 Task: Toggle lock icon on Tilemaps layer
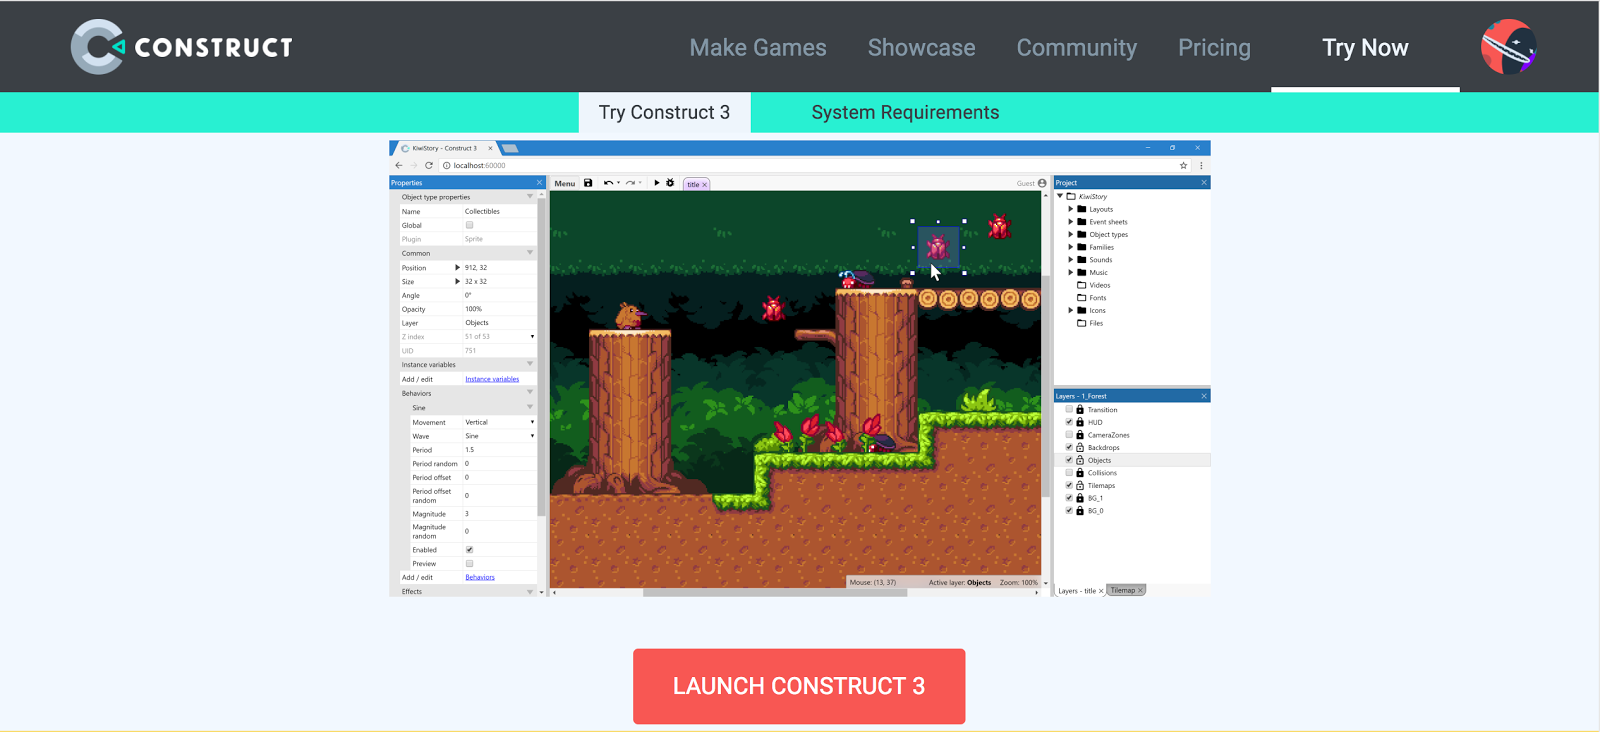point(1080,485)
